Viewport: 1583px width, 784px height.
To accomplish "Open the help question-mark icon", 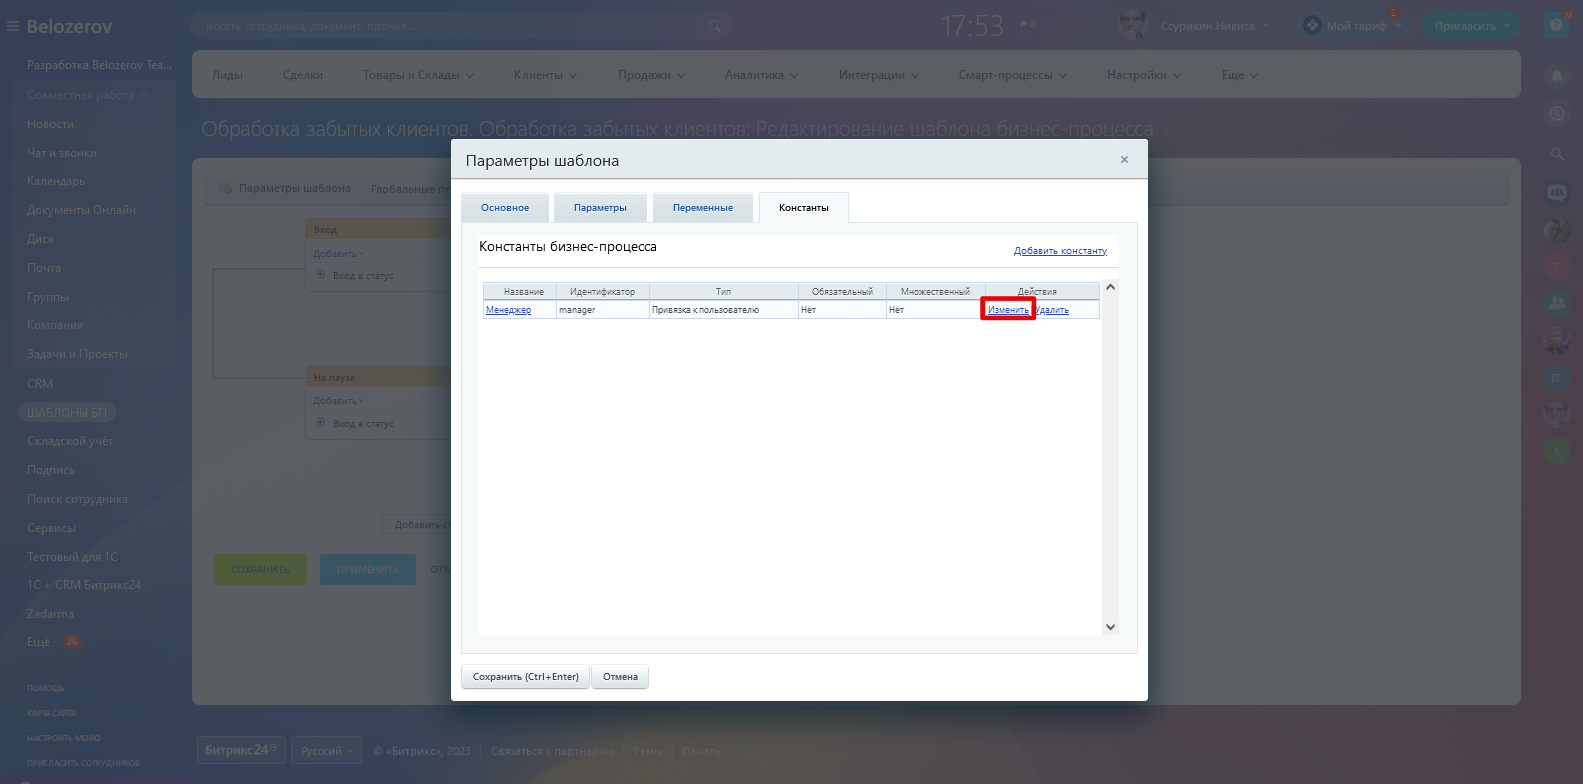I will 1556,25.
